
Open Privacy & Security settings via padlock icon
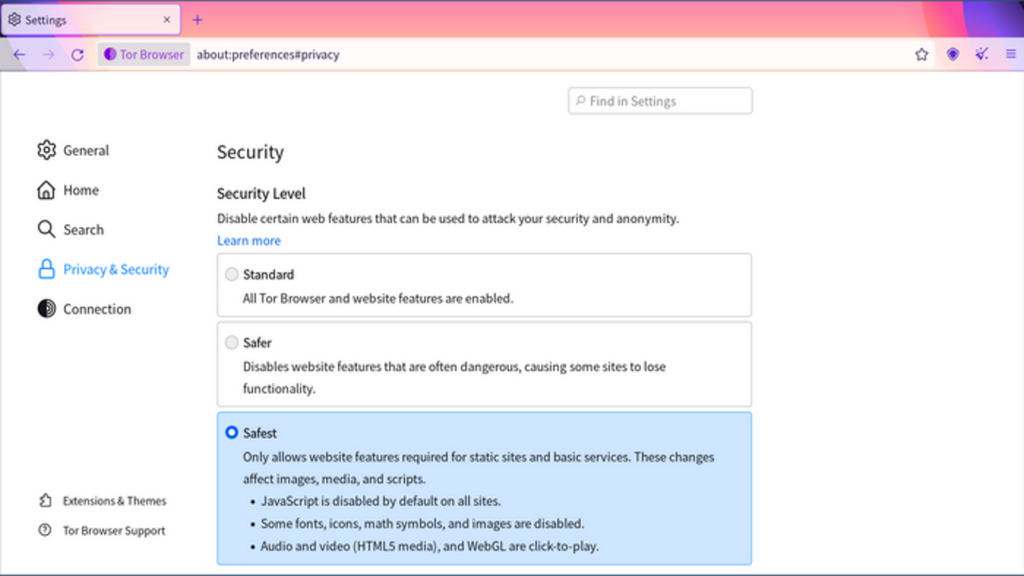46,269
